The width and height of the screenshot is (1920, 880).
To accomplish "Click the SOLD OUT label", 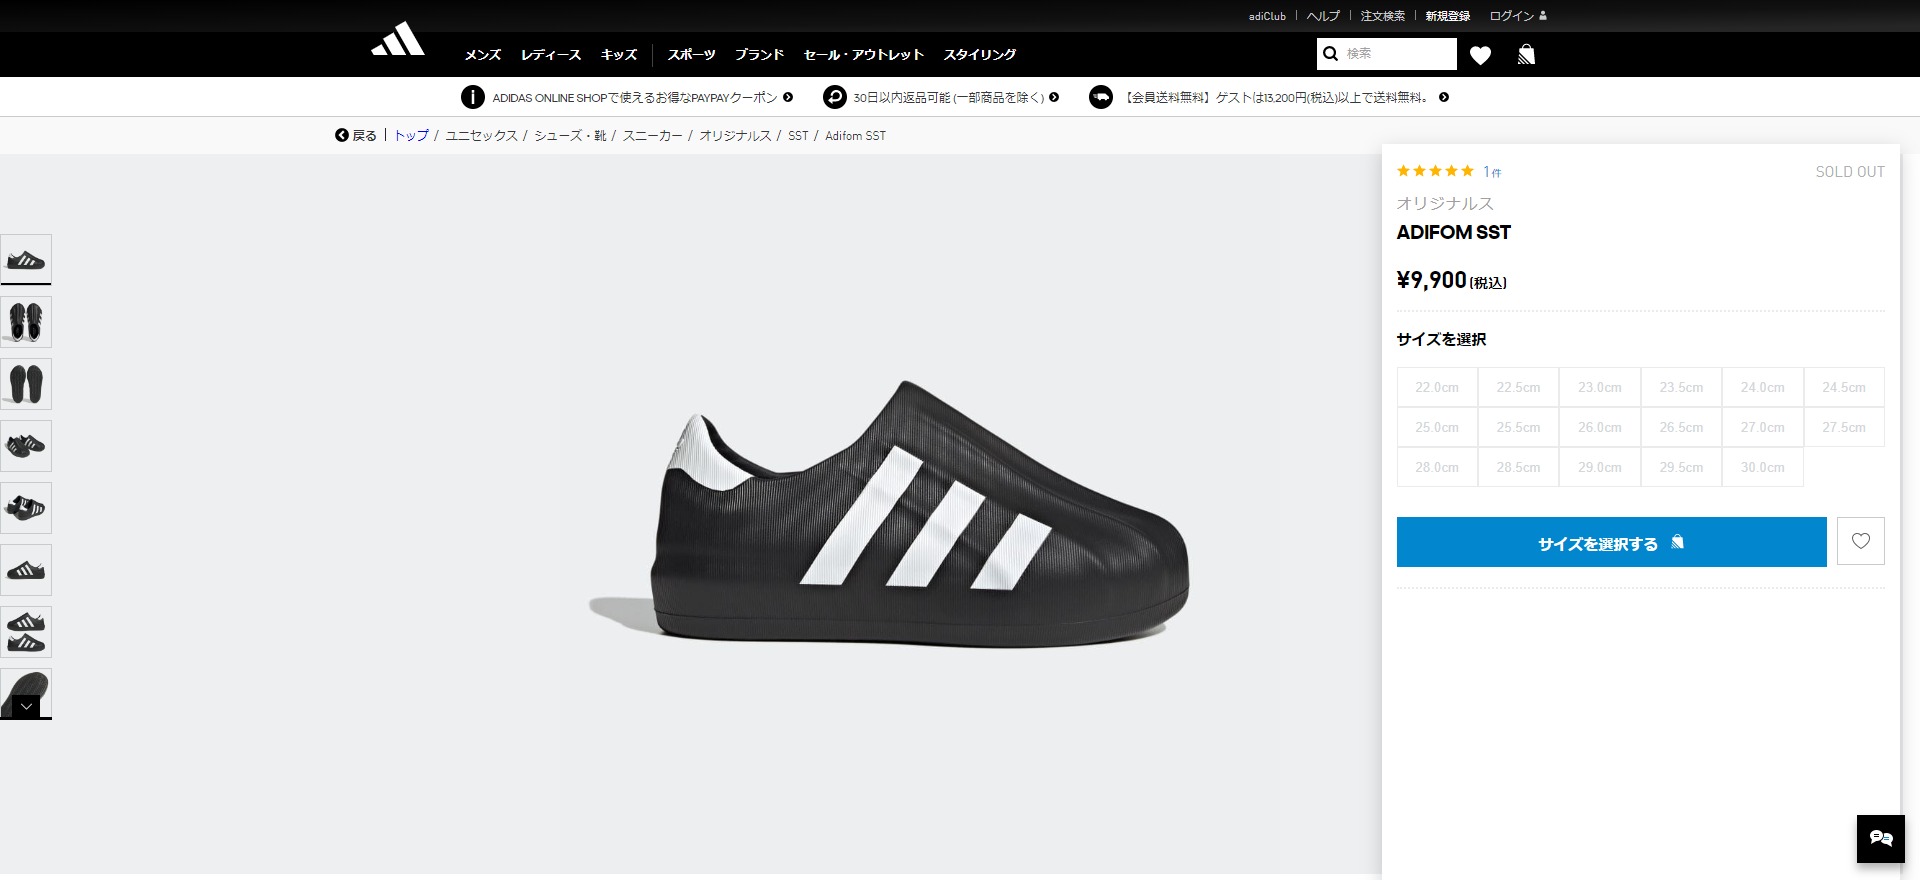I will click(x=1850, y=172).
